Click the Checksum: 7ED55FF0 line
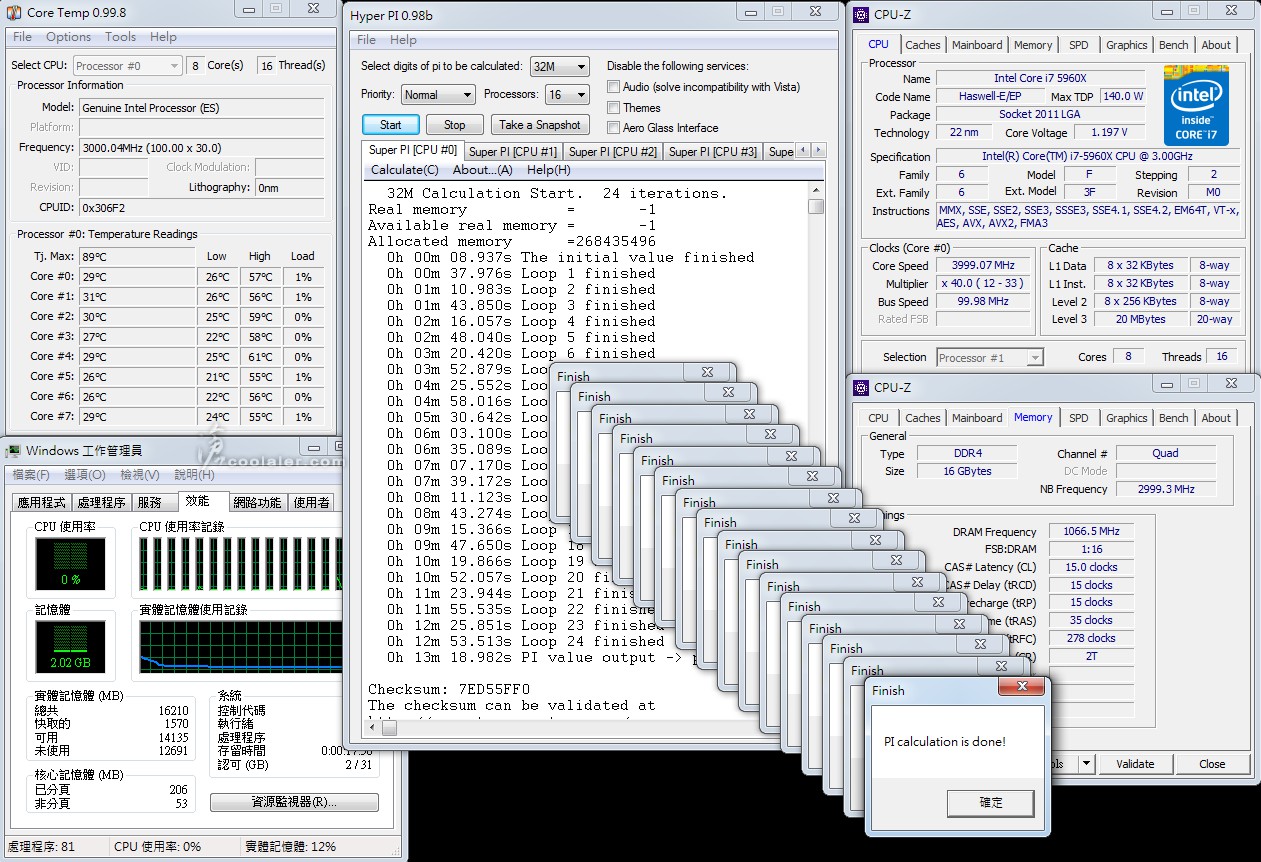This screenshot has height=862, width=1261. click(x=449, y=689)
